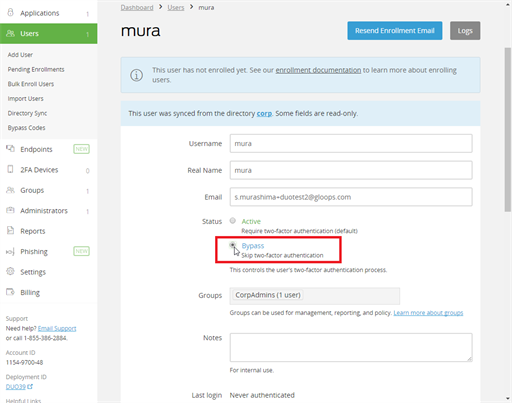This screenshot has height=403, width=512.
Task: Click the Logs button
Action: (x=465, y=31)
